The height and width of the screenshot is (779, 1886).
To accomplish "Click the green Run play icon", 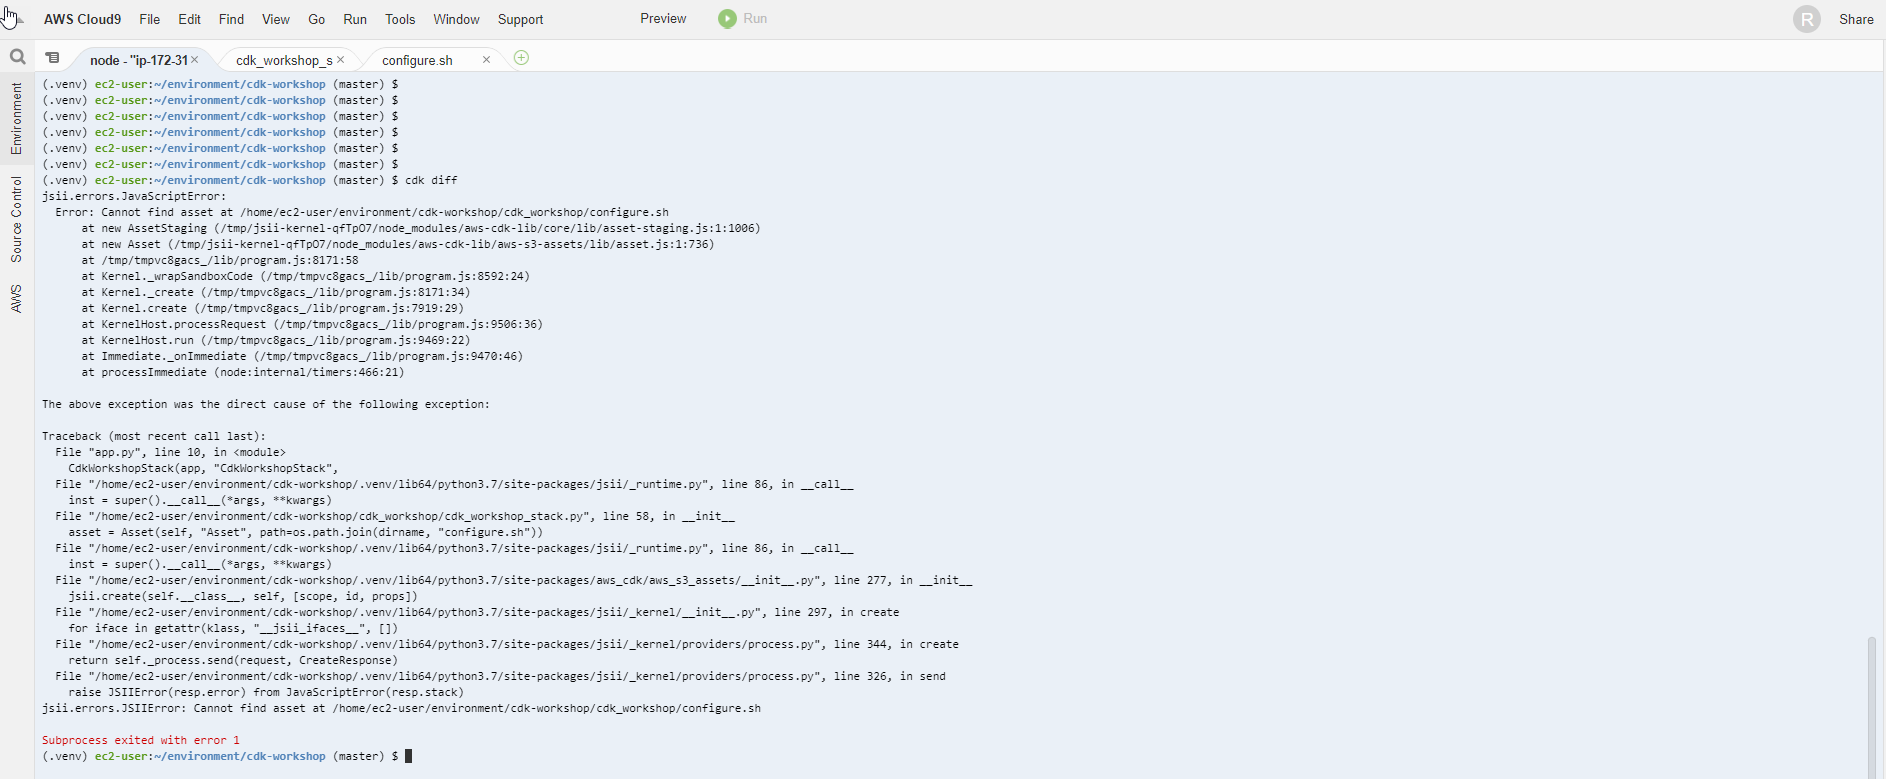I will (x=727, y=19).
